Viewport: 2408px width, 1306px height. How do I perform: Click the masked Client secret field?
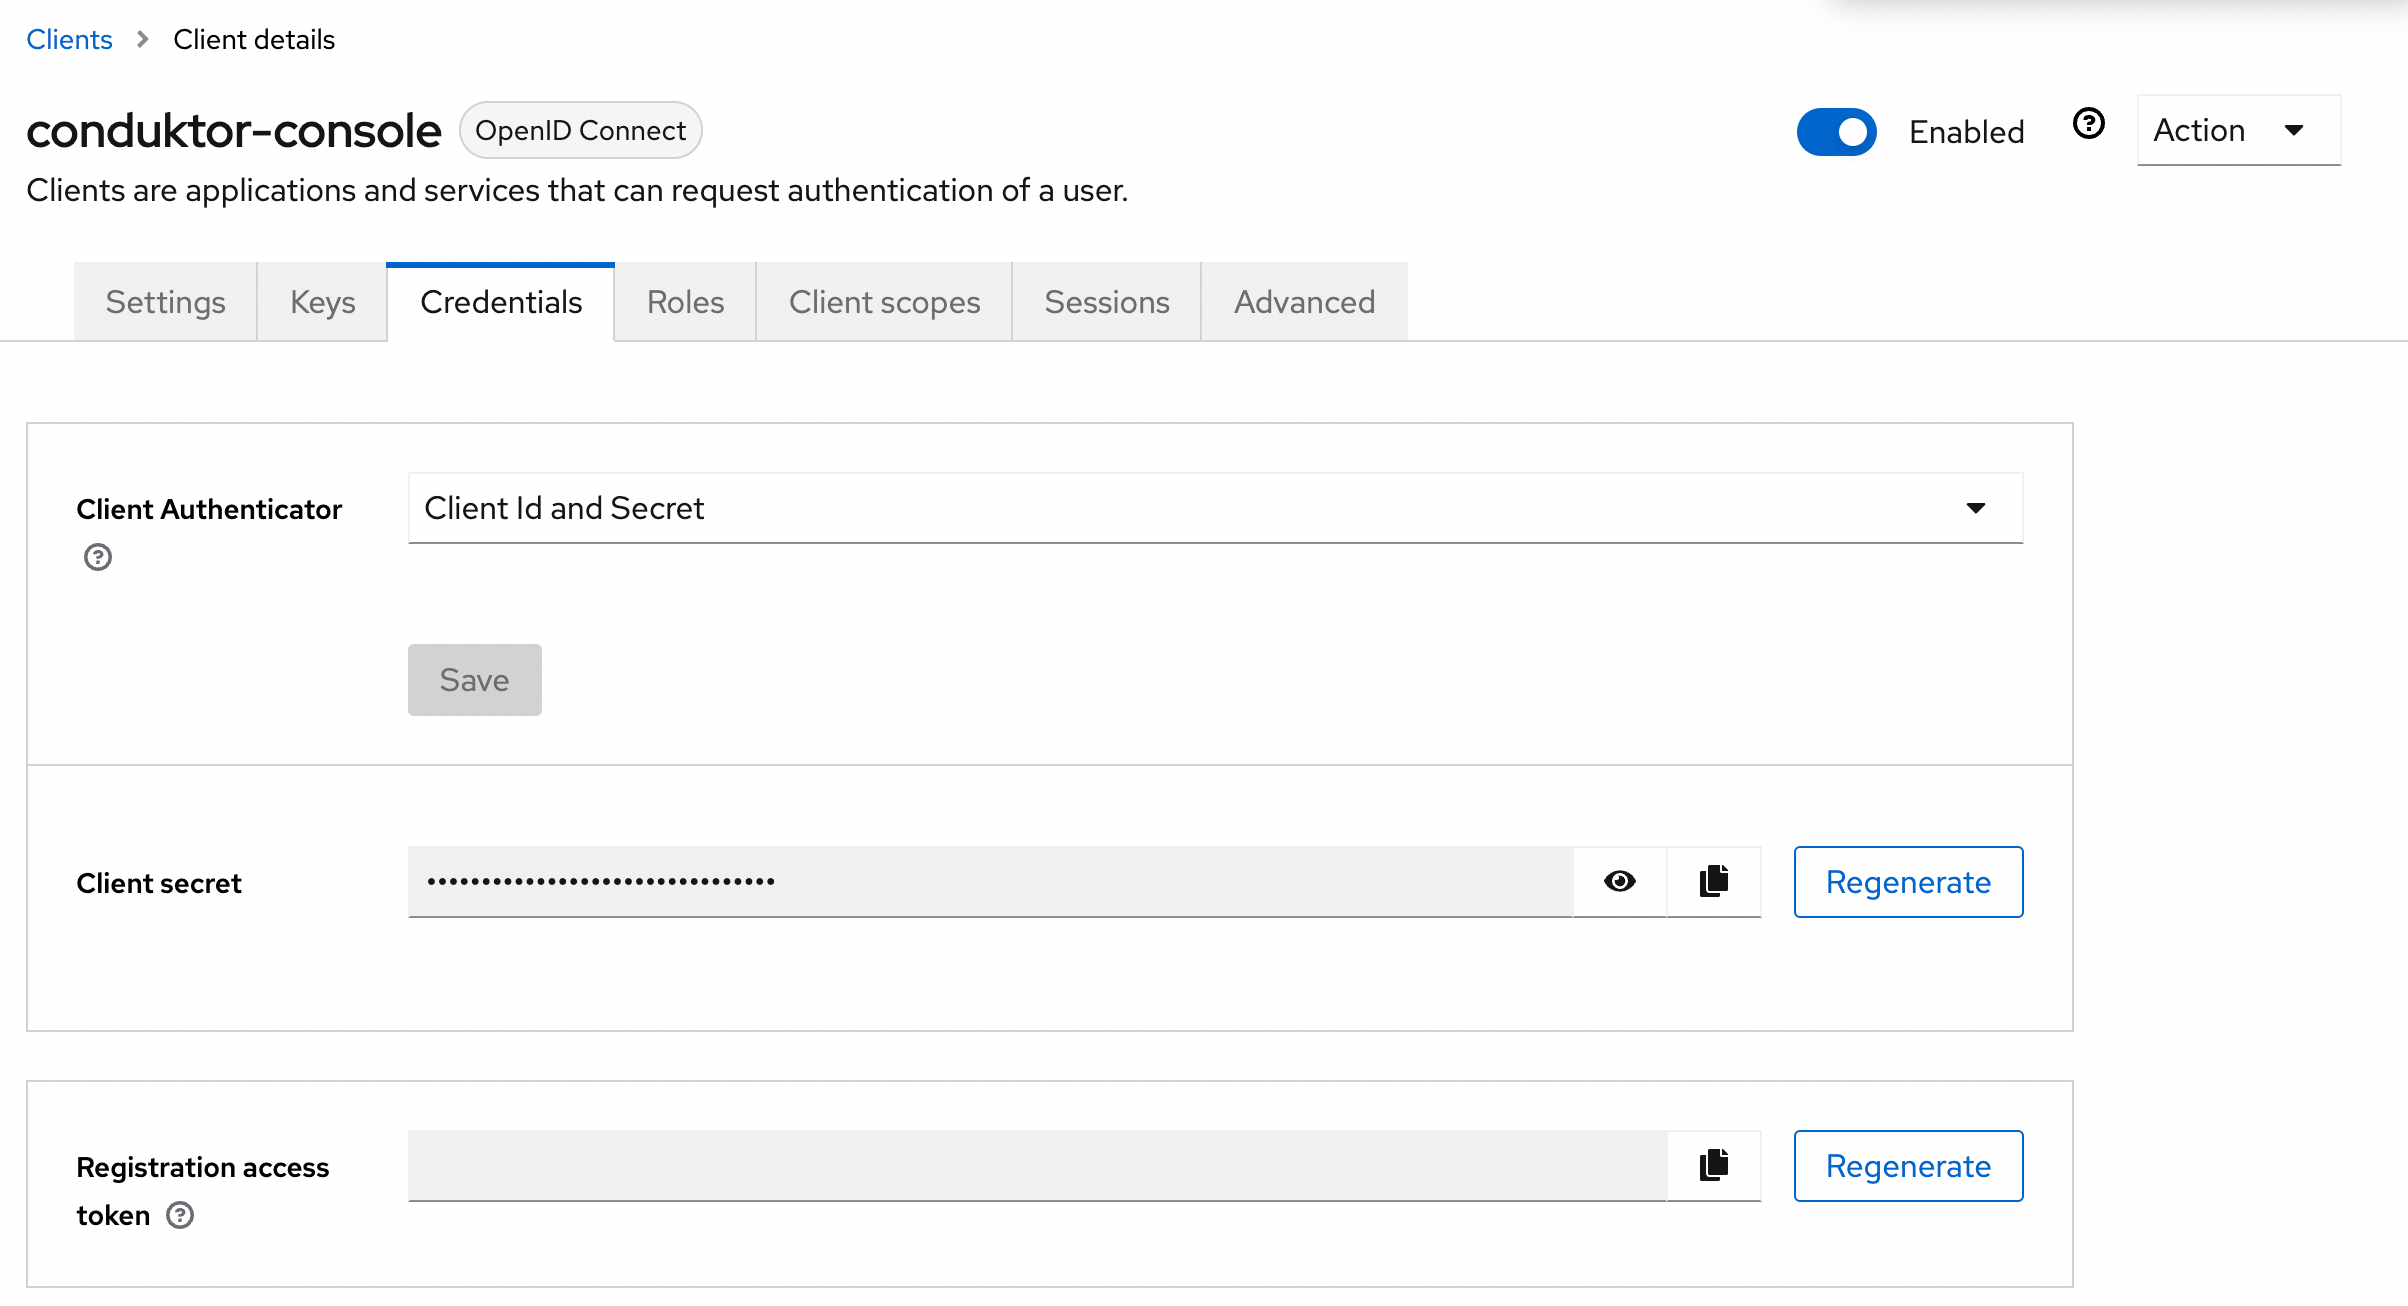(990, 881)
